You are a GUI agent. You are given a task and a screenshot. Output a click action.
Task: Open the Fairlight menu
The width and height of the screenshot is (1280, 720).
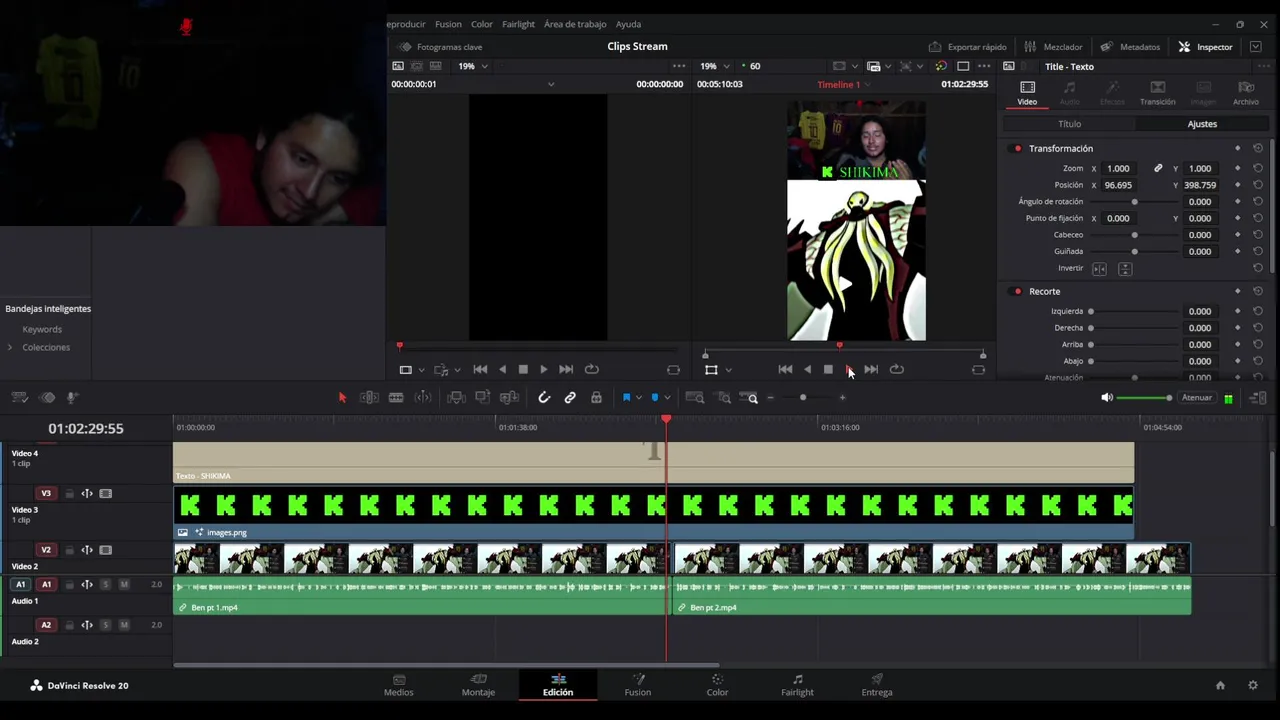tap(518, 24)
